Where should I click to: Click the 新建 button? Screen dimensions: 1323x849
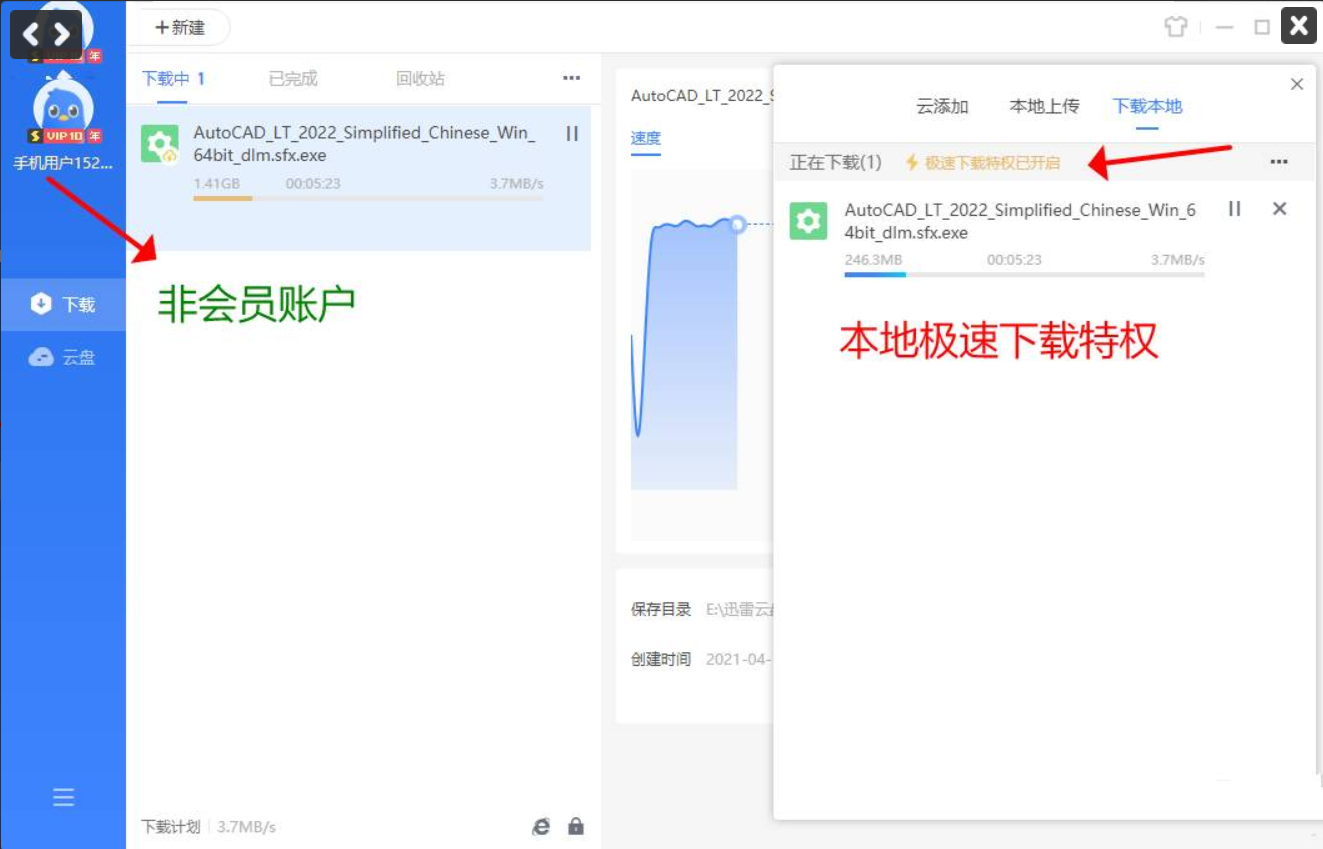click(x=180, y=27)
